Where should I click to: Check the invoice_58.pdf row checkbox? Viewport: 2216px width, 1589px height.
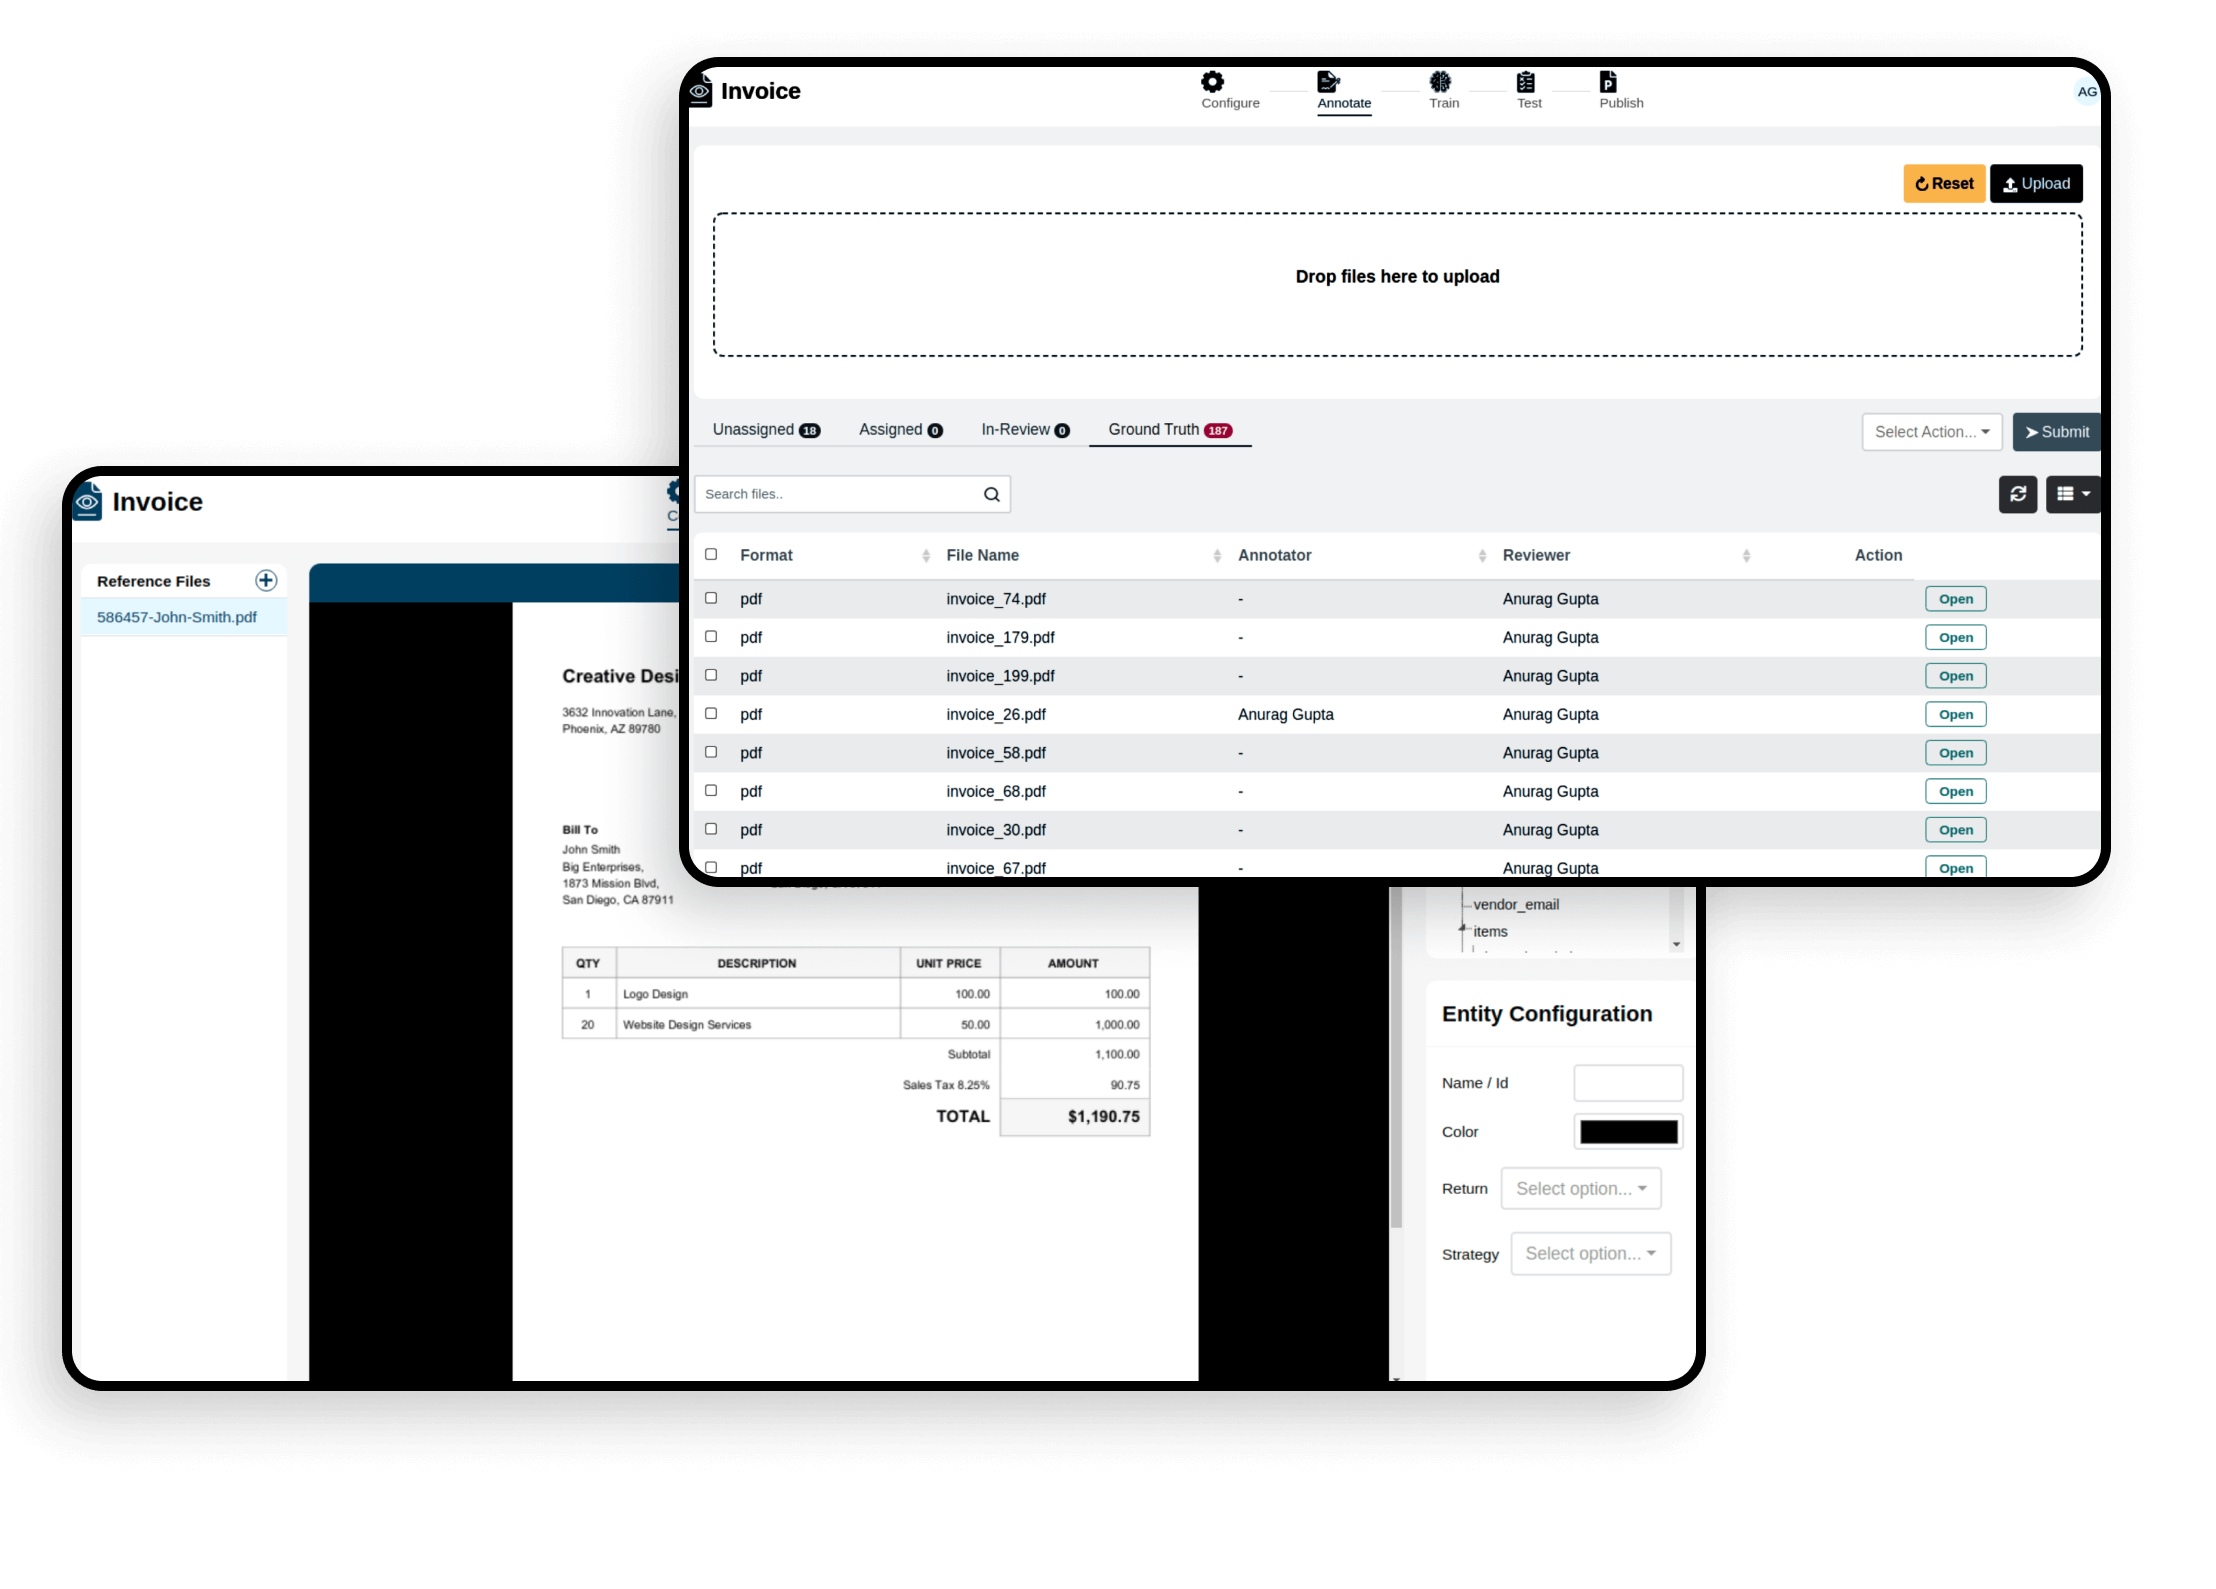711,752
